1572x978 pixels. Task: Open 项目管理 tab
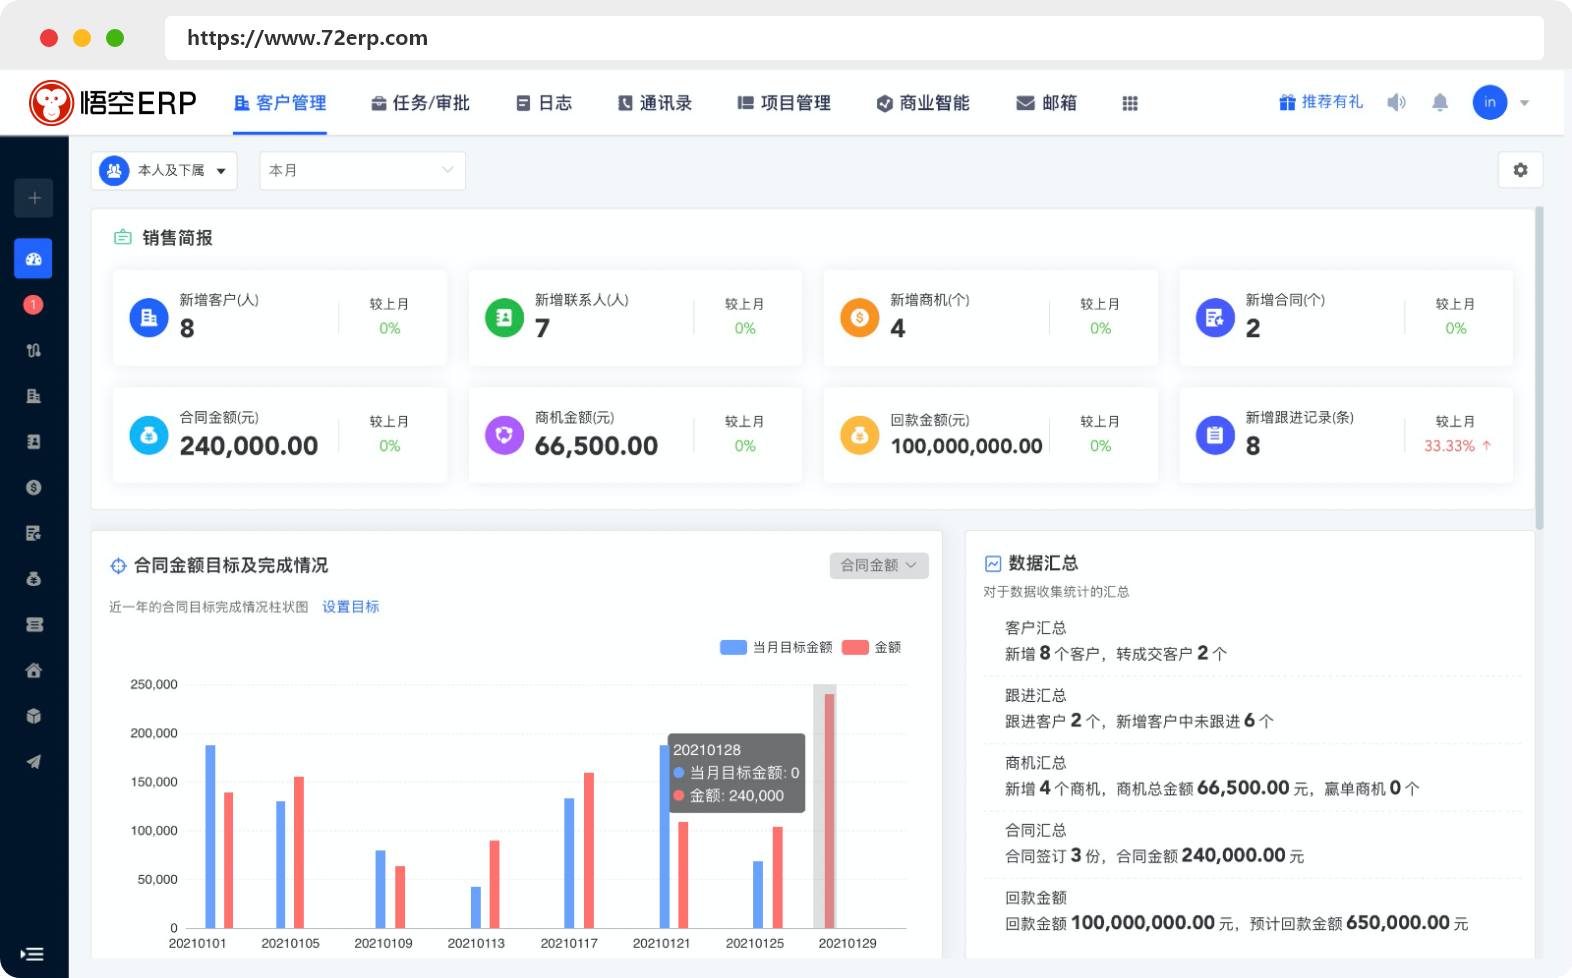784,103
